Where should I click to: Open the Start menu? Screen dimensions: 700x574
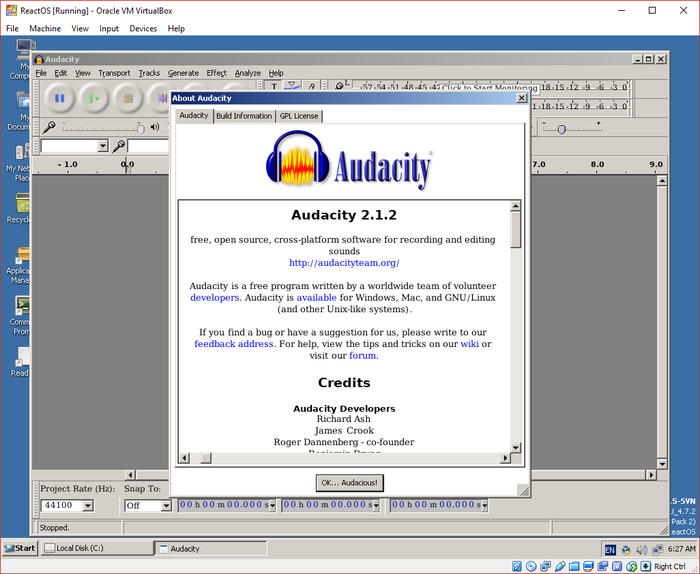point(20,548)
